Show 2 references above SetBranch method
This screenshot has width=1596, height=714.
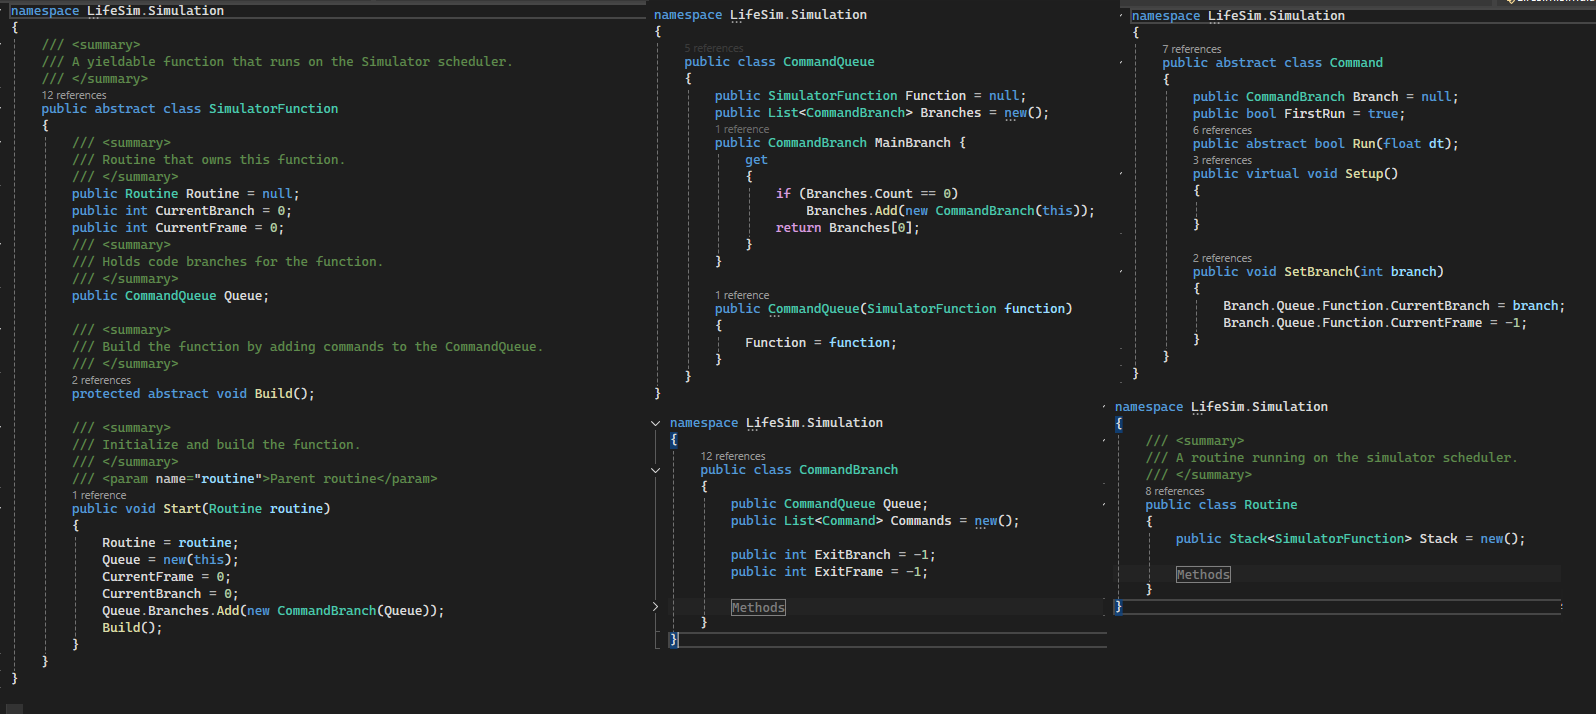(1222, 258)
